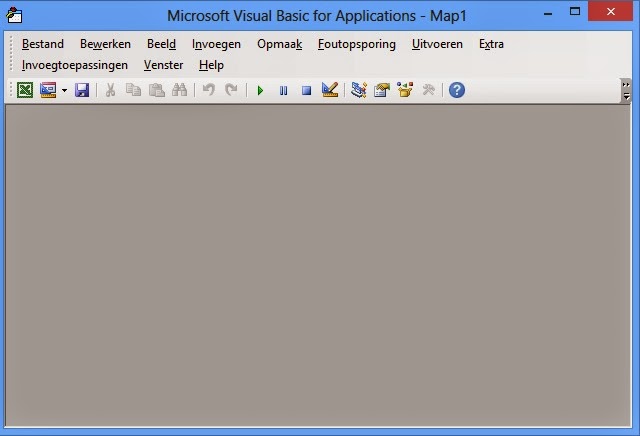Click the Cut scissors icon
640x436 pixels.
[x=110, y=90]
